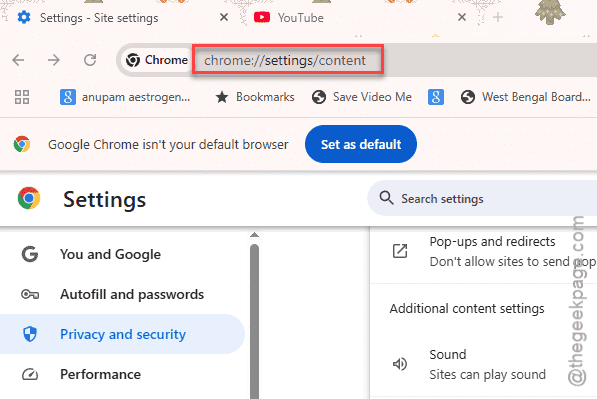Select Privacy and security section
Screen dimensions: 597x399
[122, 334]
